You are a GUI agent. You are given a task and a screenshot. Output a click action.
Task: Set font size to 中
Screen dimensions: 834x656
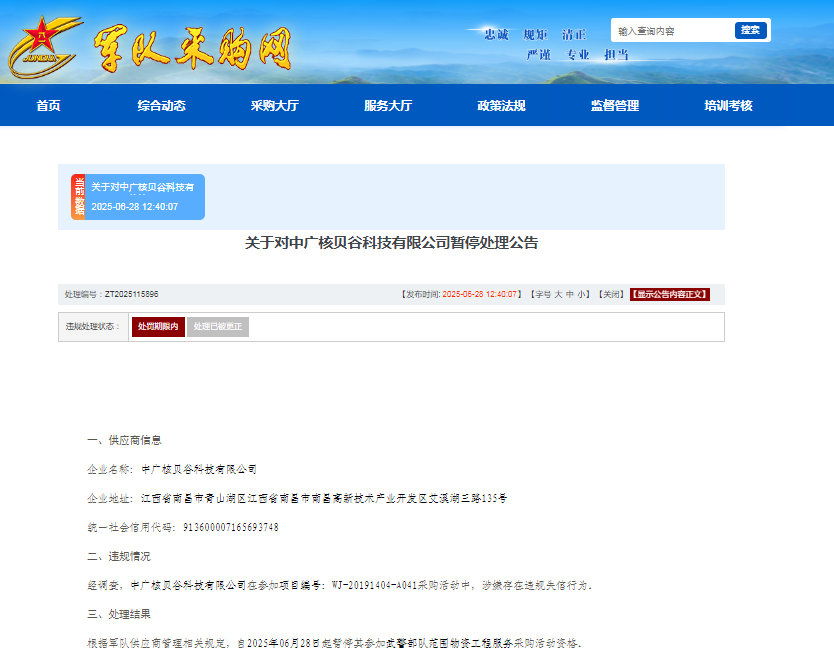[570, 294]
